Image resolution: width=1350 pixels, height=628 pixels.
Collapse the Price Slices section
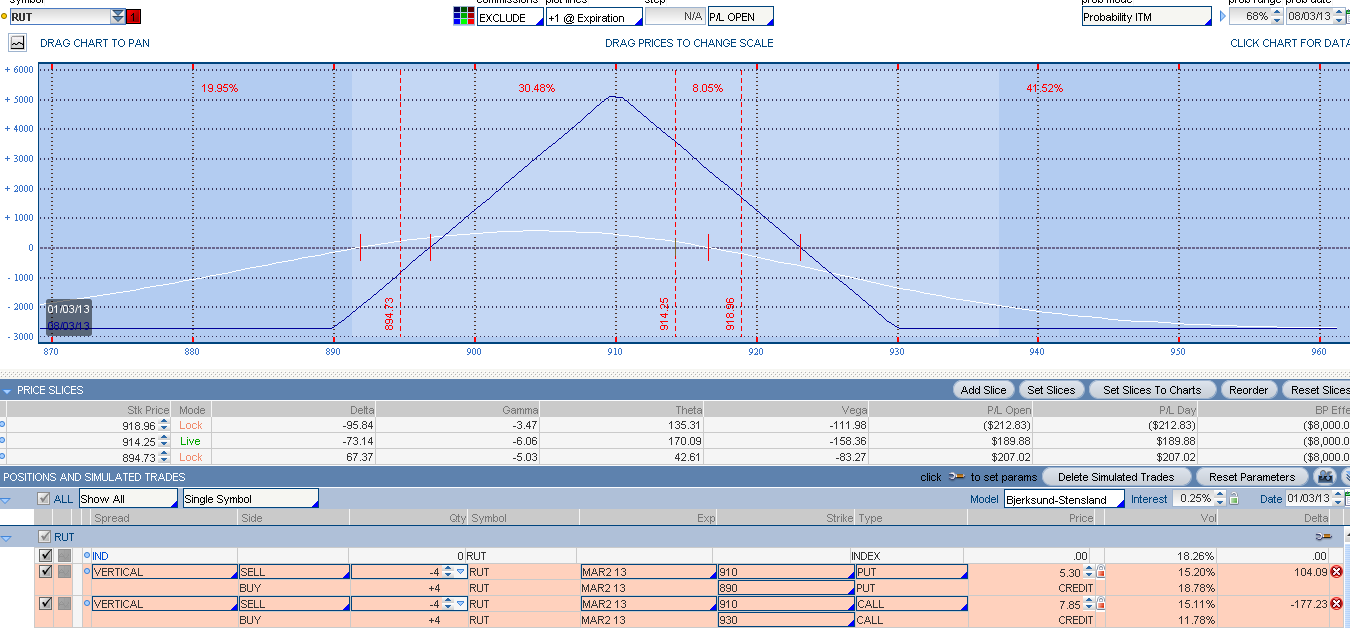[x=8, y=390]
